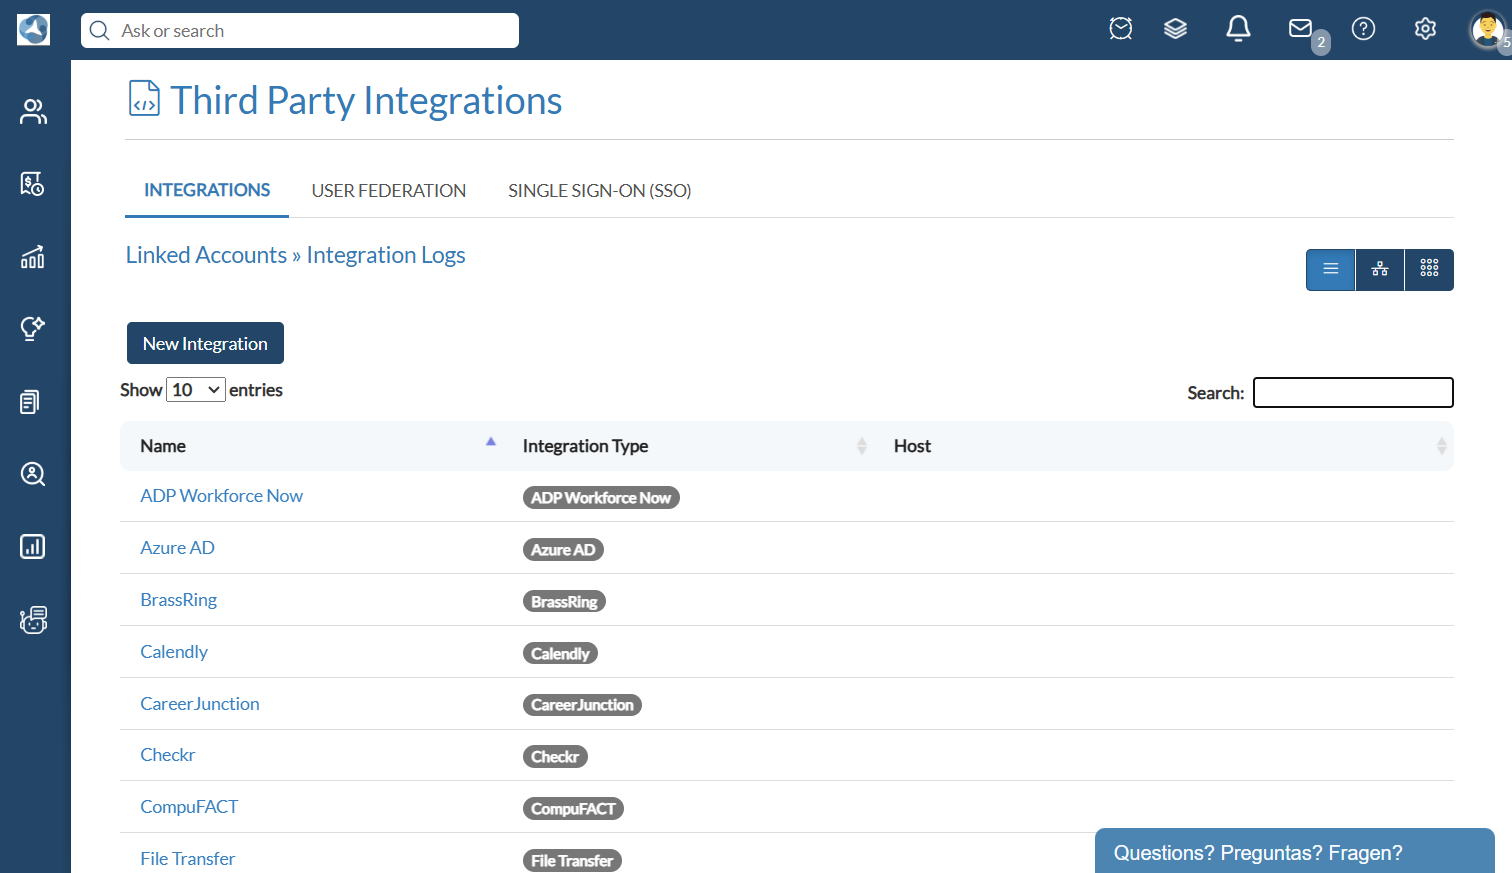The width and height of the screenshot is (1512, 873).
Task: Open the Linked Accounts link
Action: click(206, 255)
